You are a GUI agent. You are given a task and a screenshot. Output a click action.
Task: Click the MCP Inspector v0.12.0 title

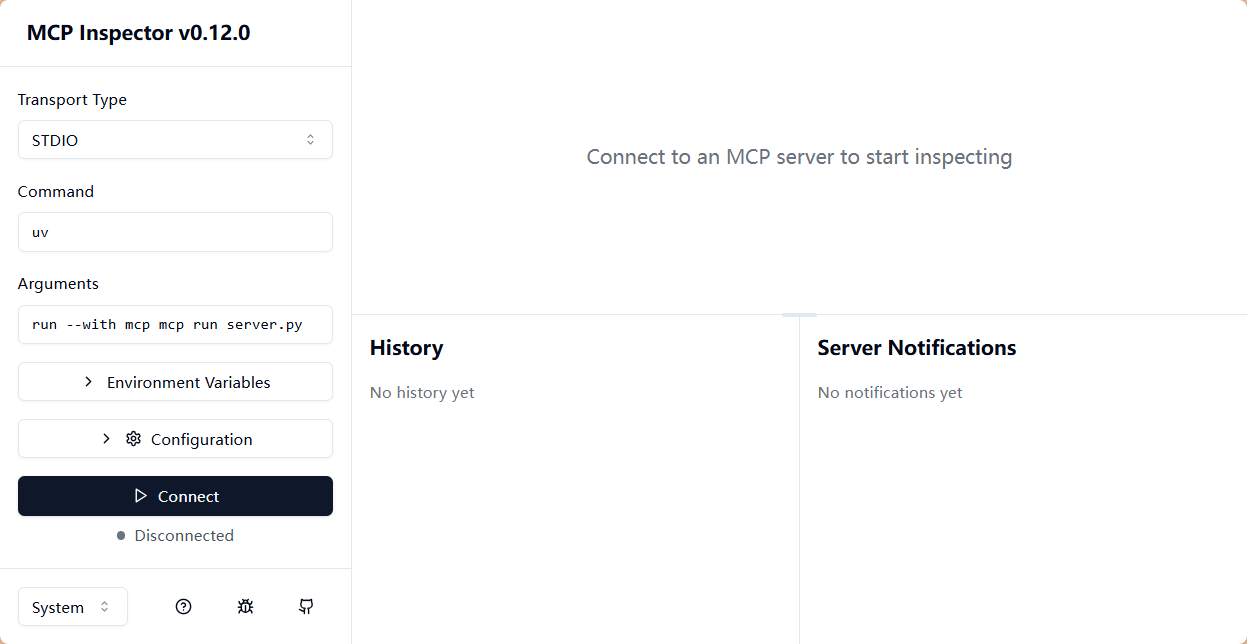pyautogui.click(x=138, y=32)
